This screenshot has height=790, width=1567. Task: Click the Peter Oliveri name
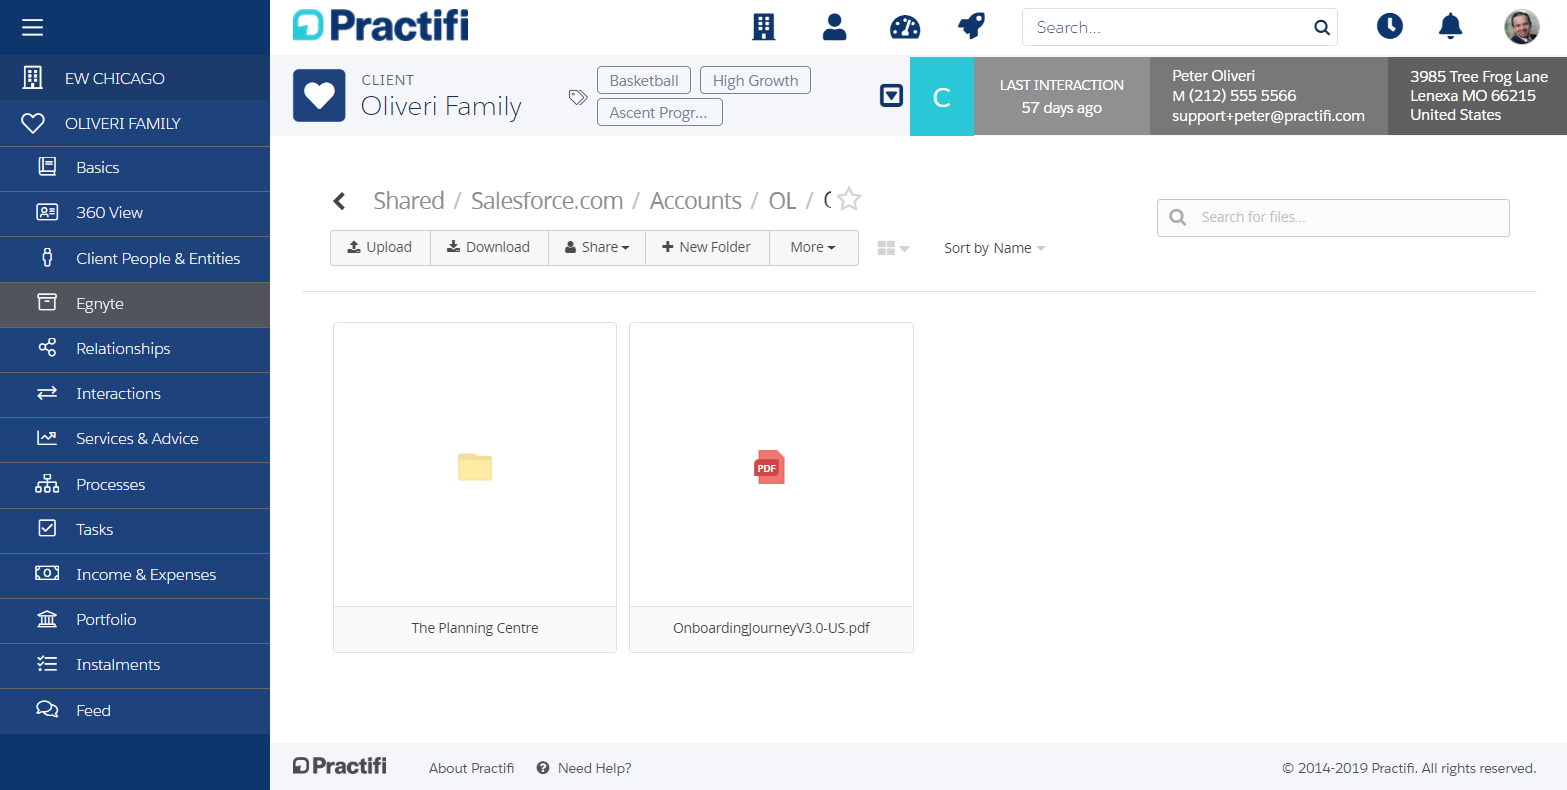click(x=1213, y=76)
